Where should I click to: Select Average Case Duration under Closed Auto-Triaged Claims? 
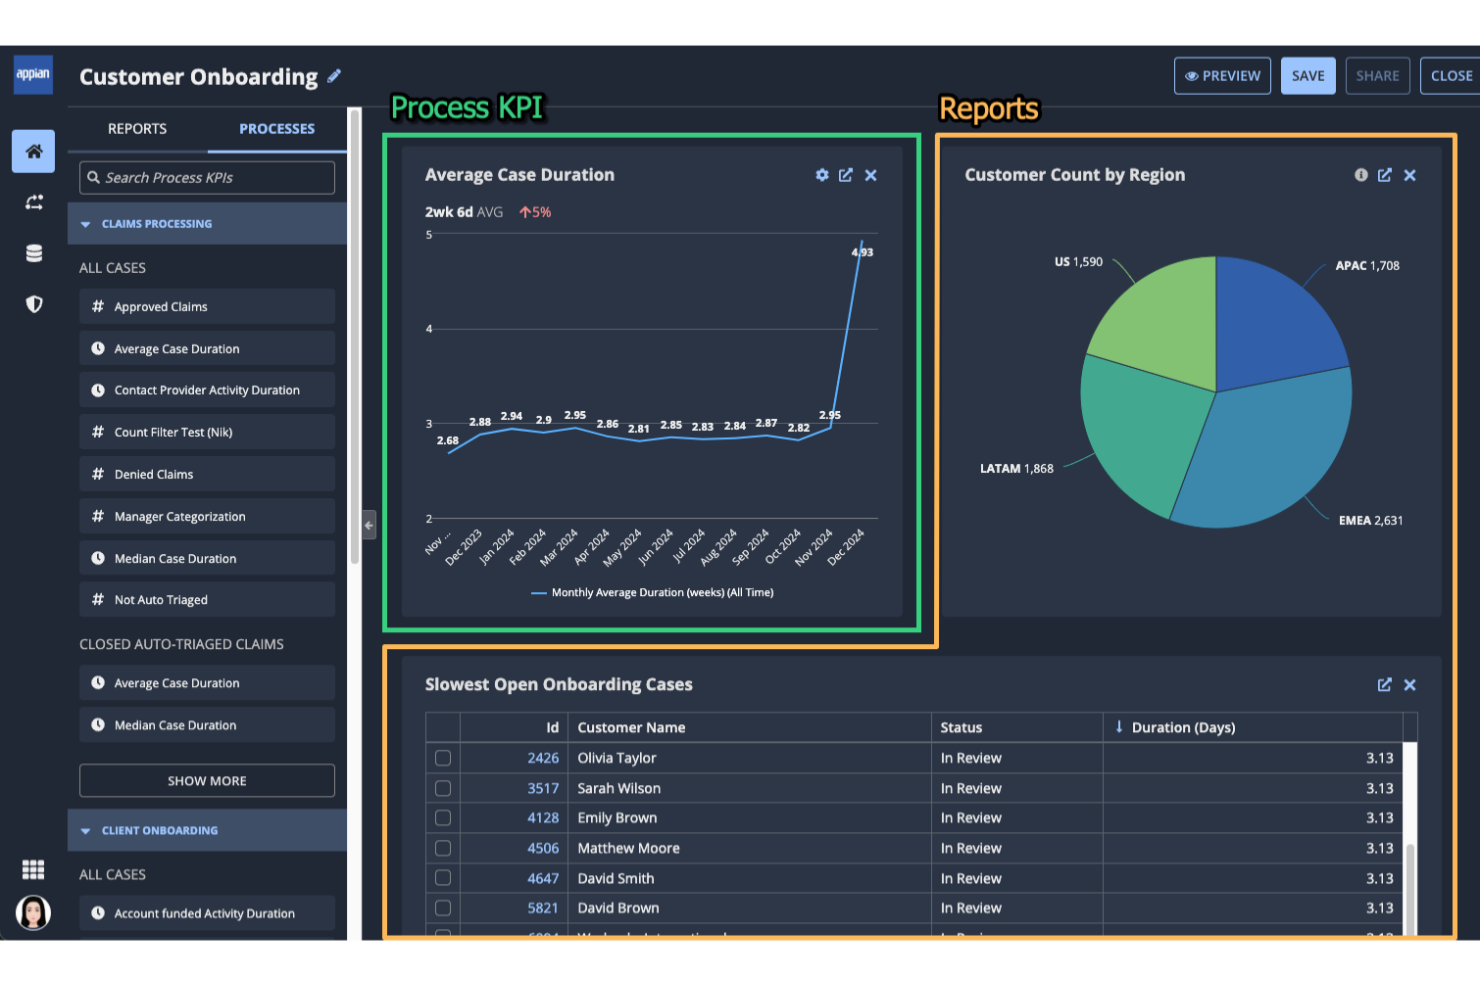[207, 683]
